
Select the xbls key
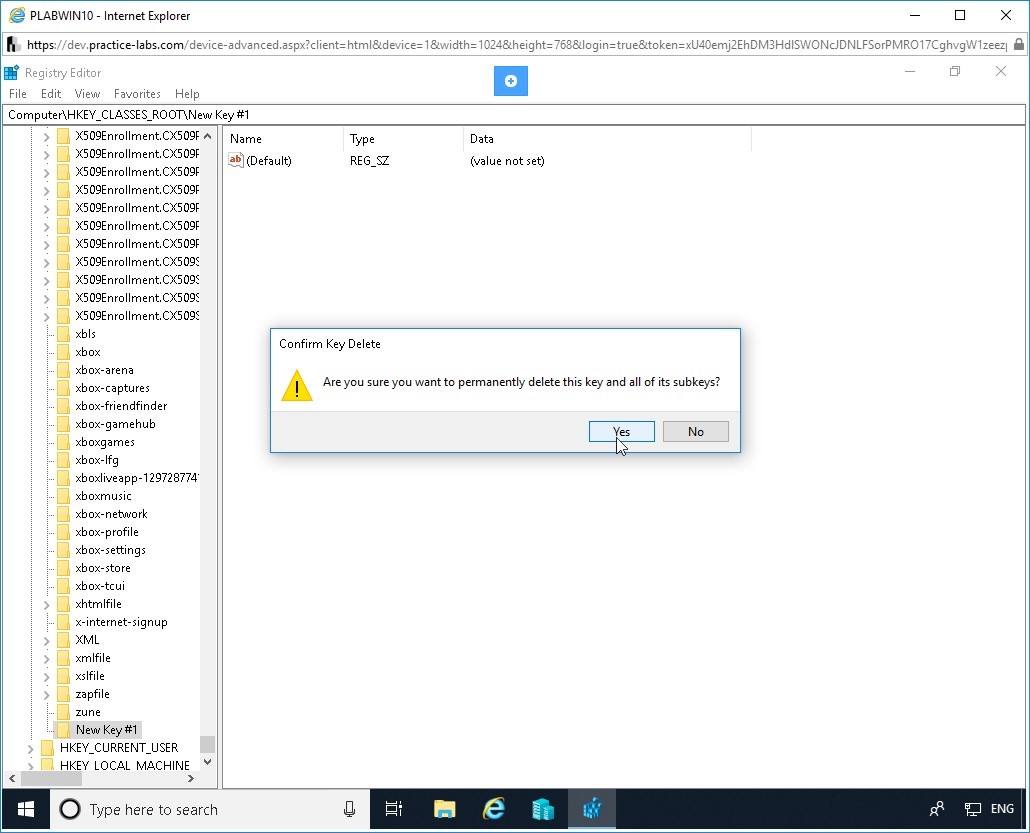point(85,334)
